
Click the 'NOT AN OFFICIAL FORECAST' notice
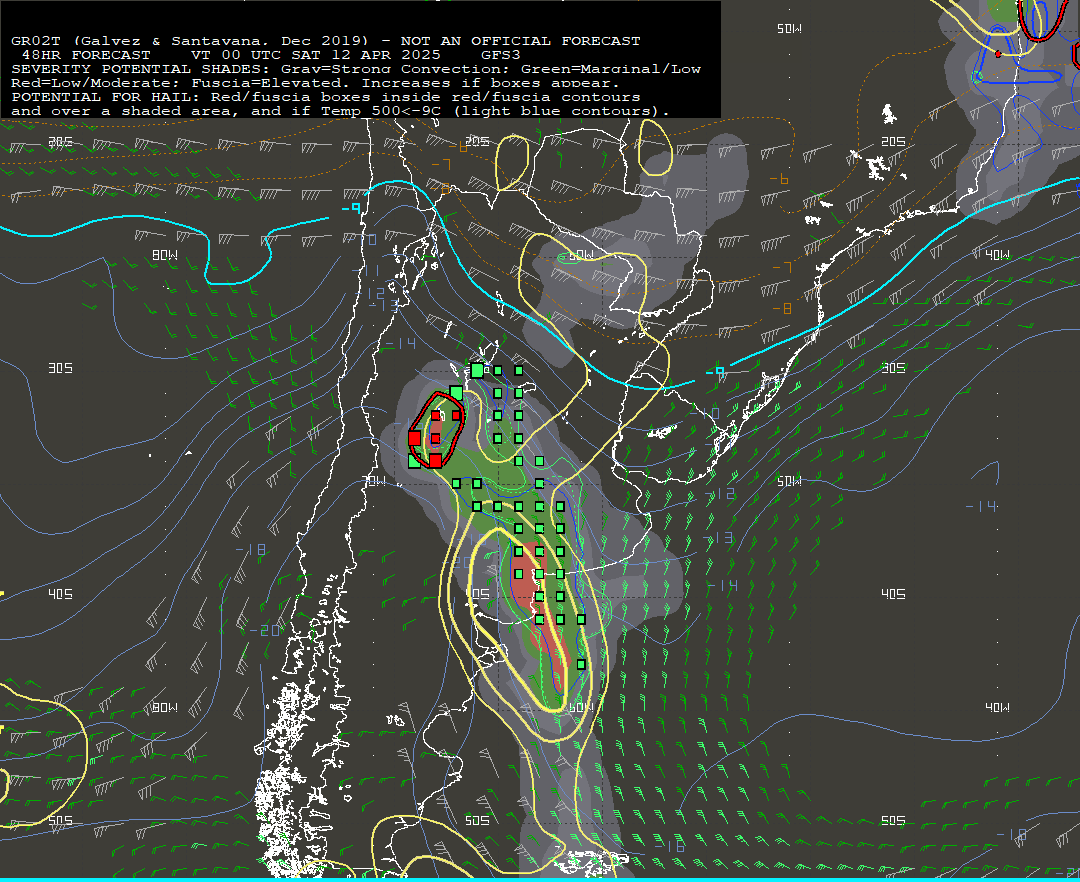point(520,41)
